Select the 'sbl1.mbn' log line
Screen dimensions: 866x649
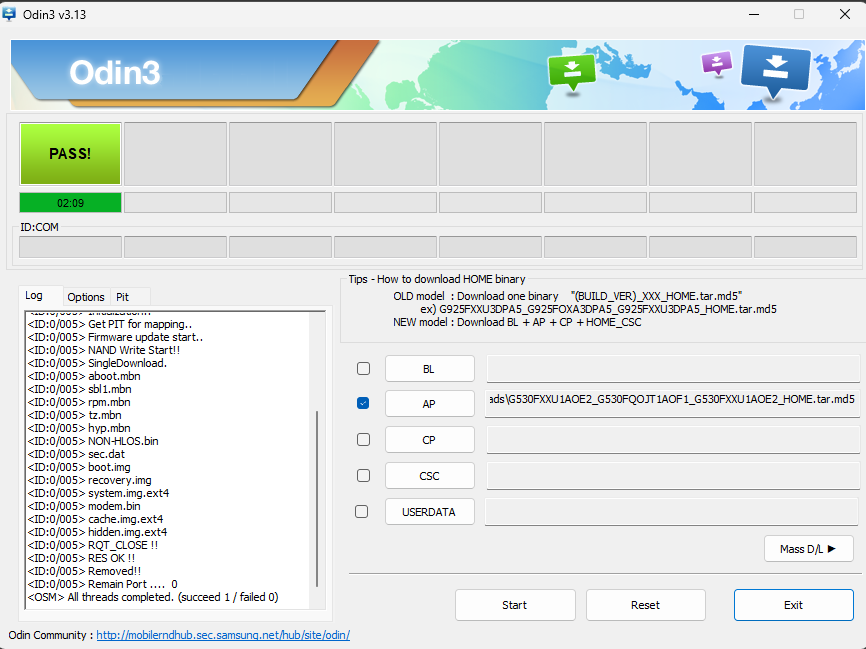pos(80,389)
